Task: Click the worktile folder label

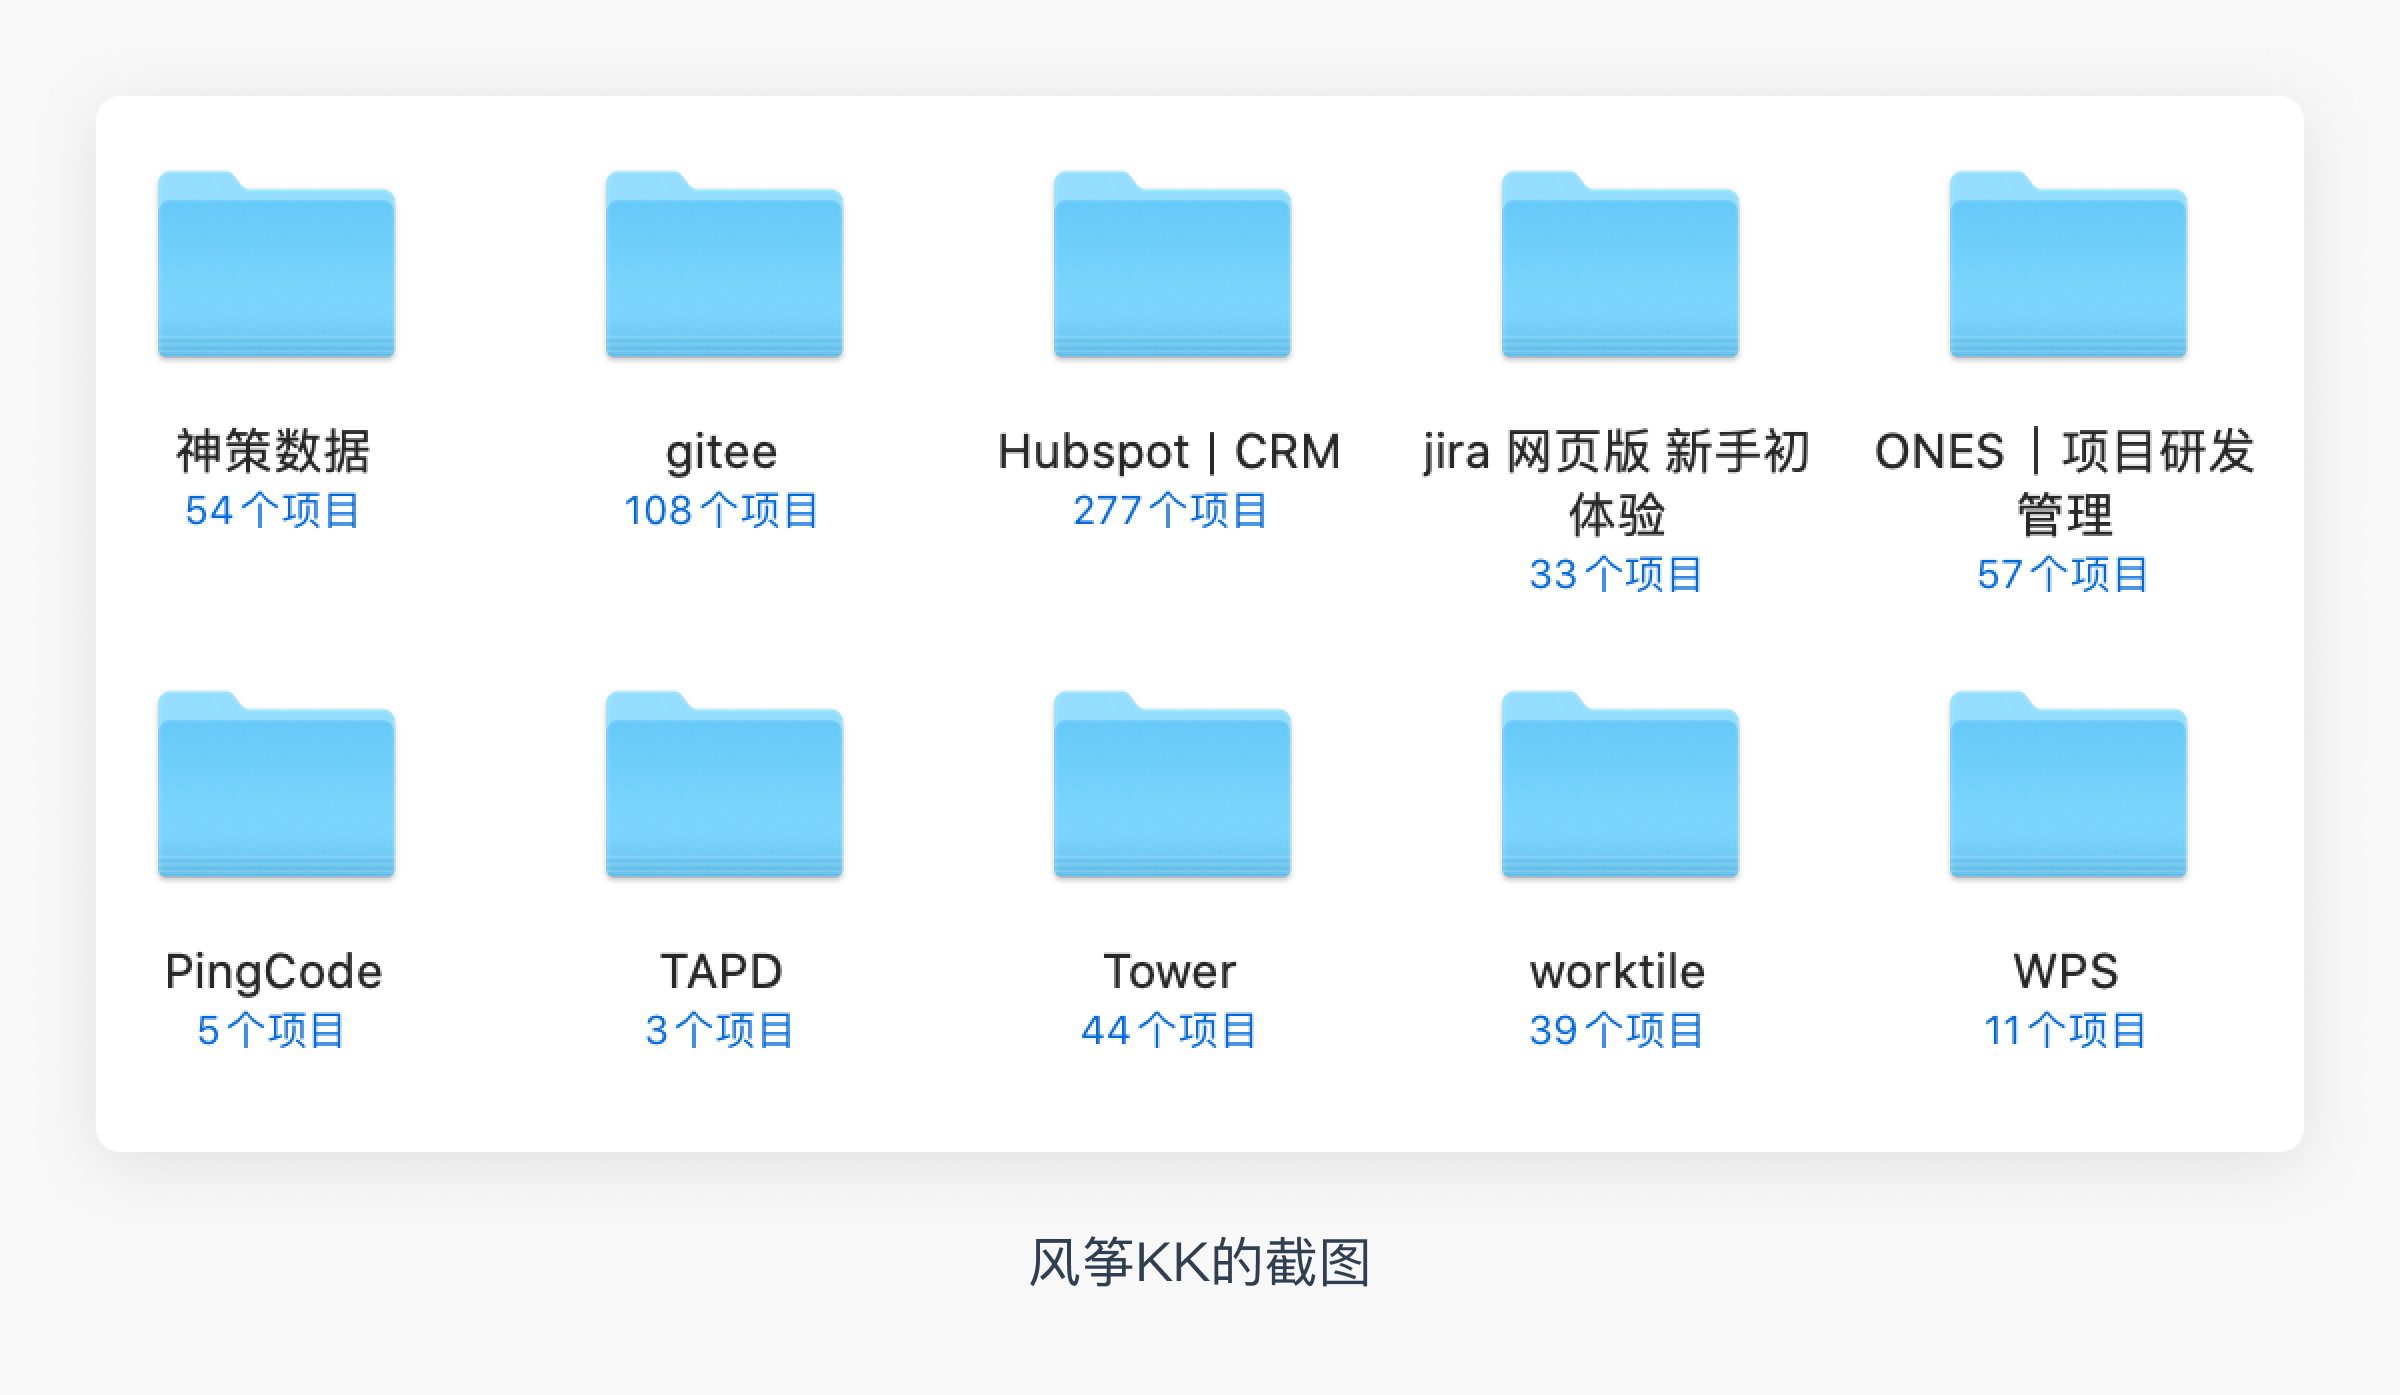Action: click(x=1617, y=972)
